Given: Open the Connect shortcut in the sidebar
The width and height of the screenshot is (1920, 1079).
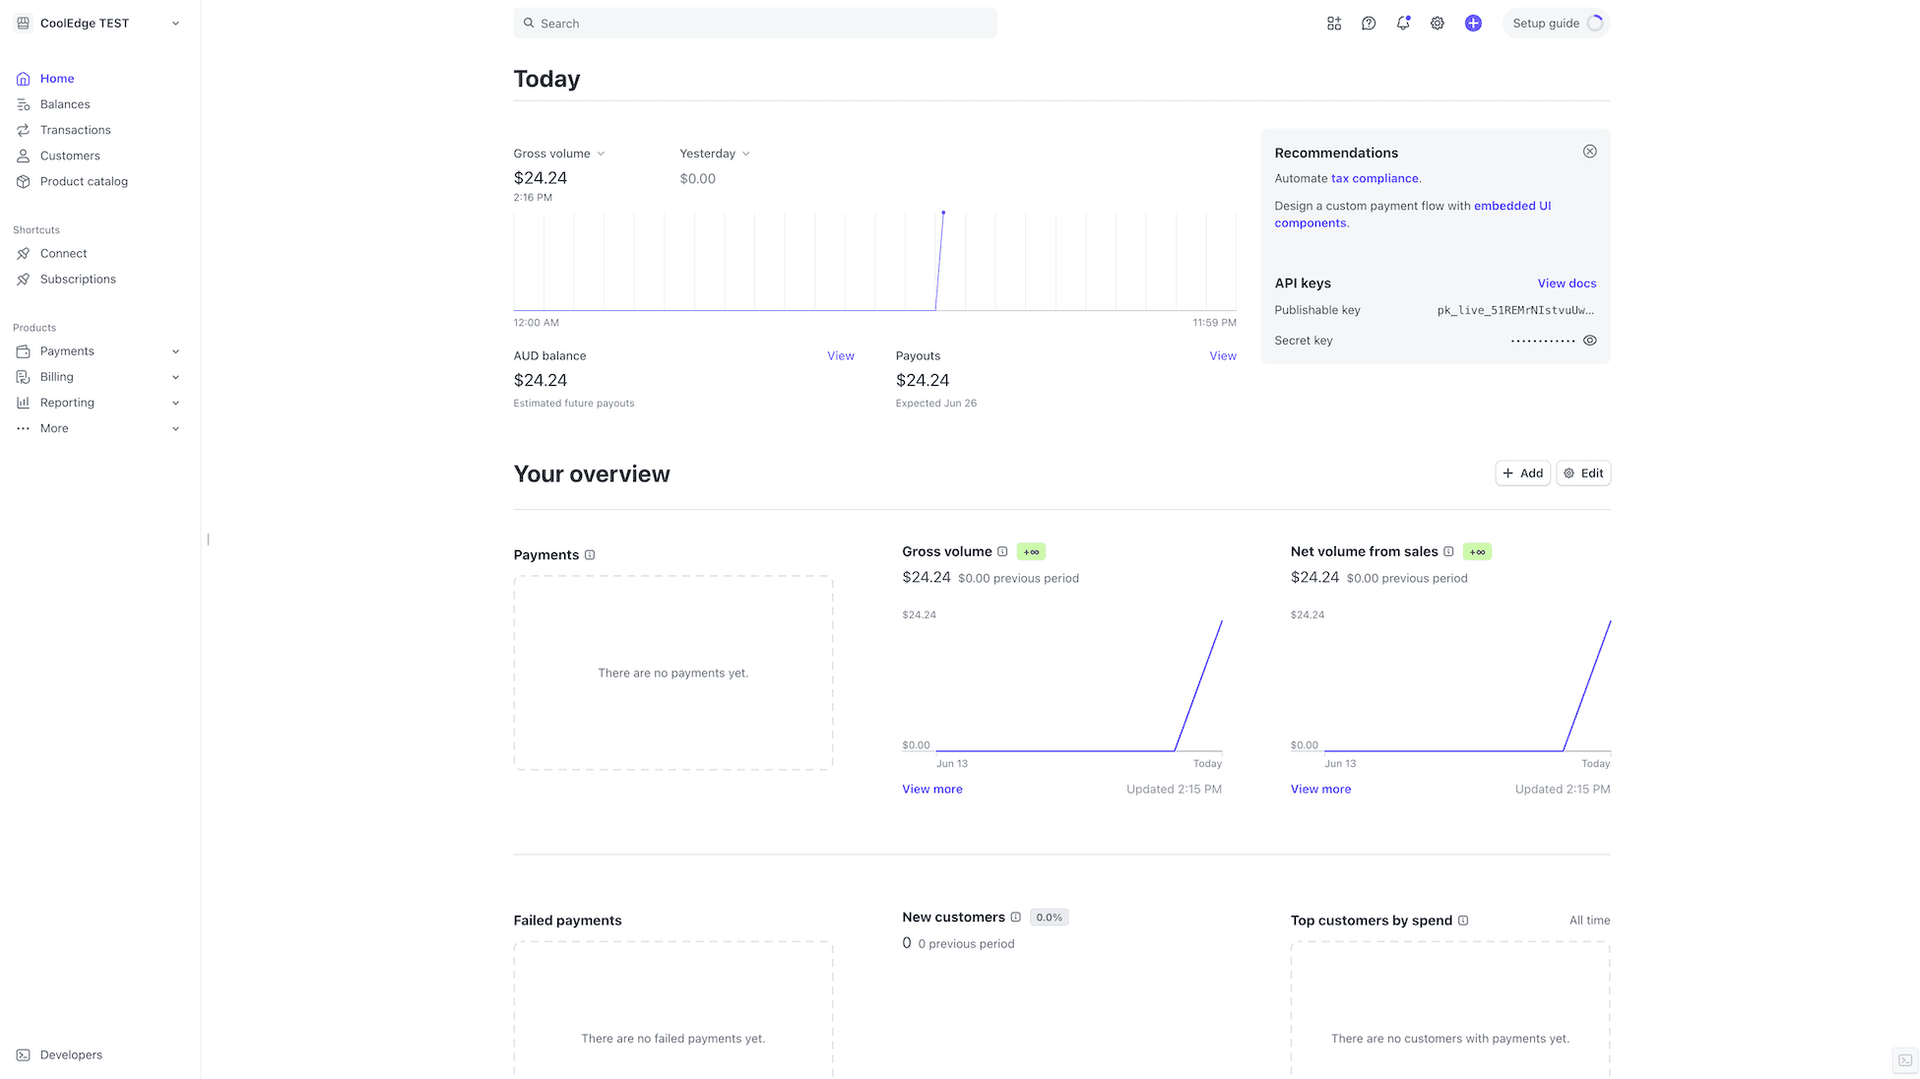Looking at the screenshot, I should (x=63, y=253).
